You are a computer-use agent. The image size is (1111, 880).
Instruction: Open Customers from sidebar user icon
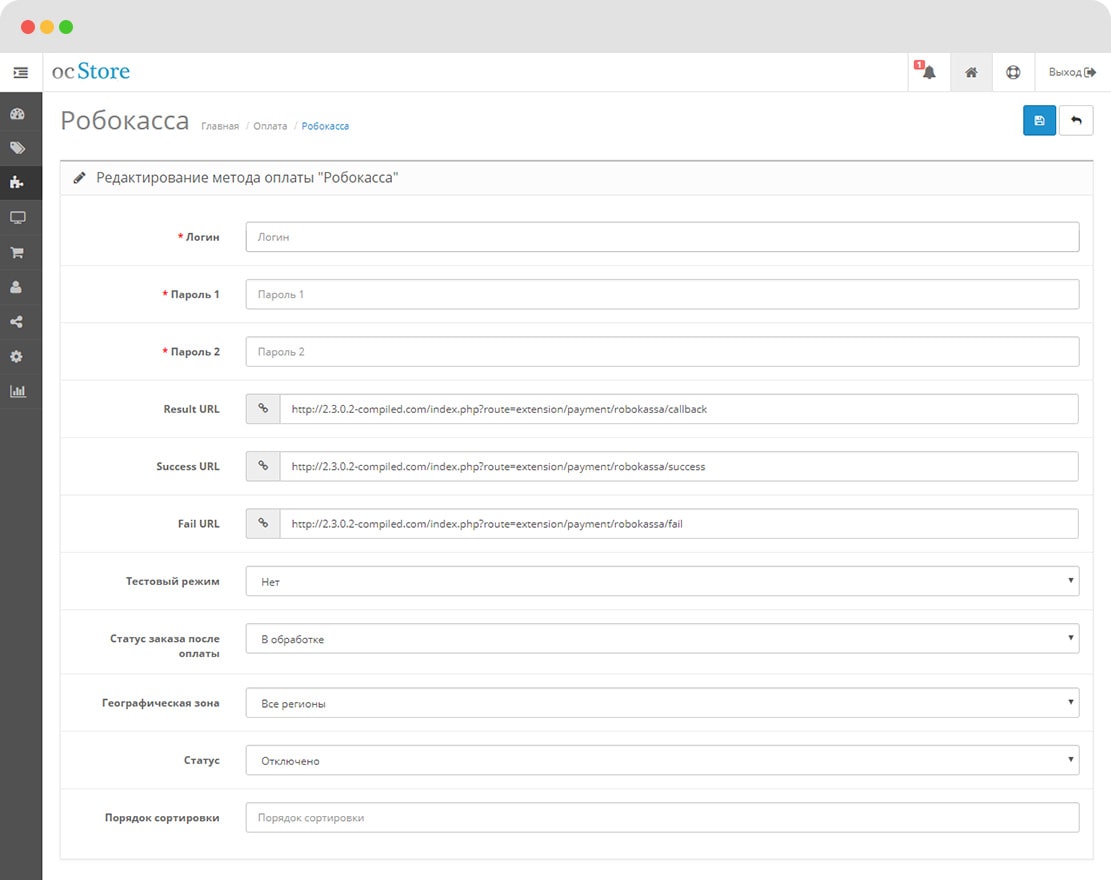(16, 287)
